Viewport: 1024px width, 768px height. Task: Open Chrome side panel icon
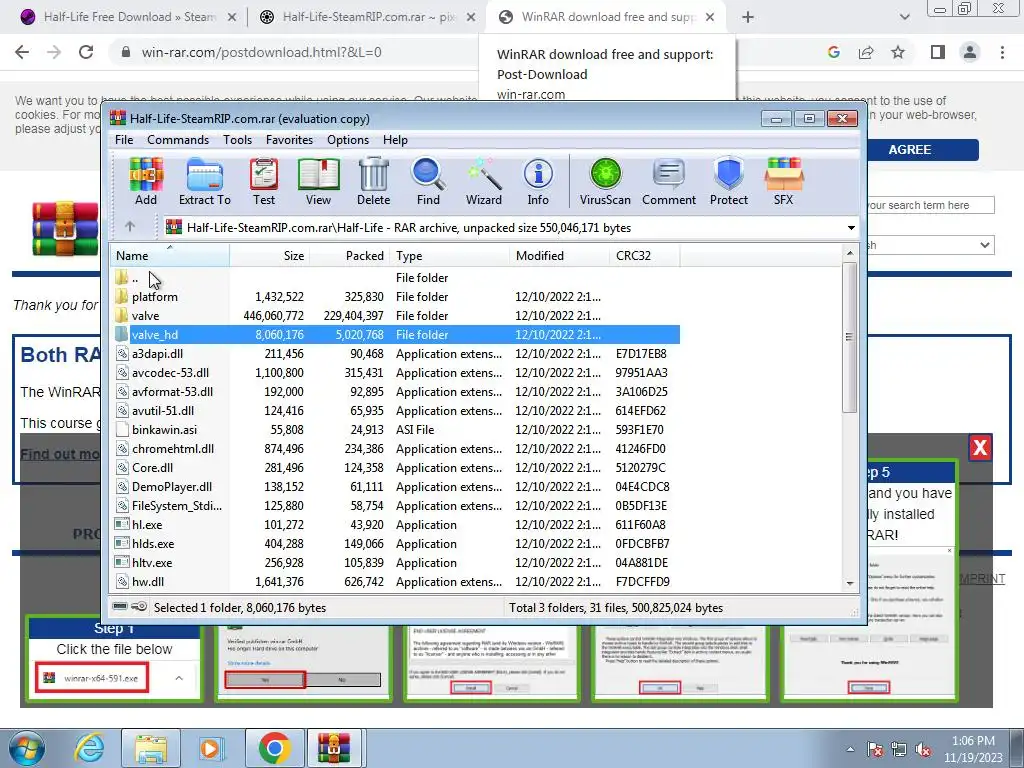pos(938,52)
